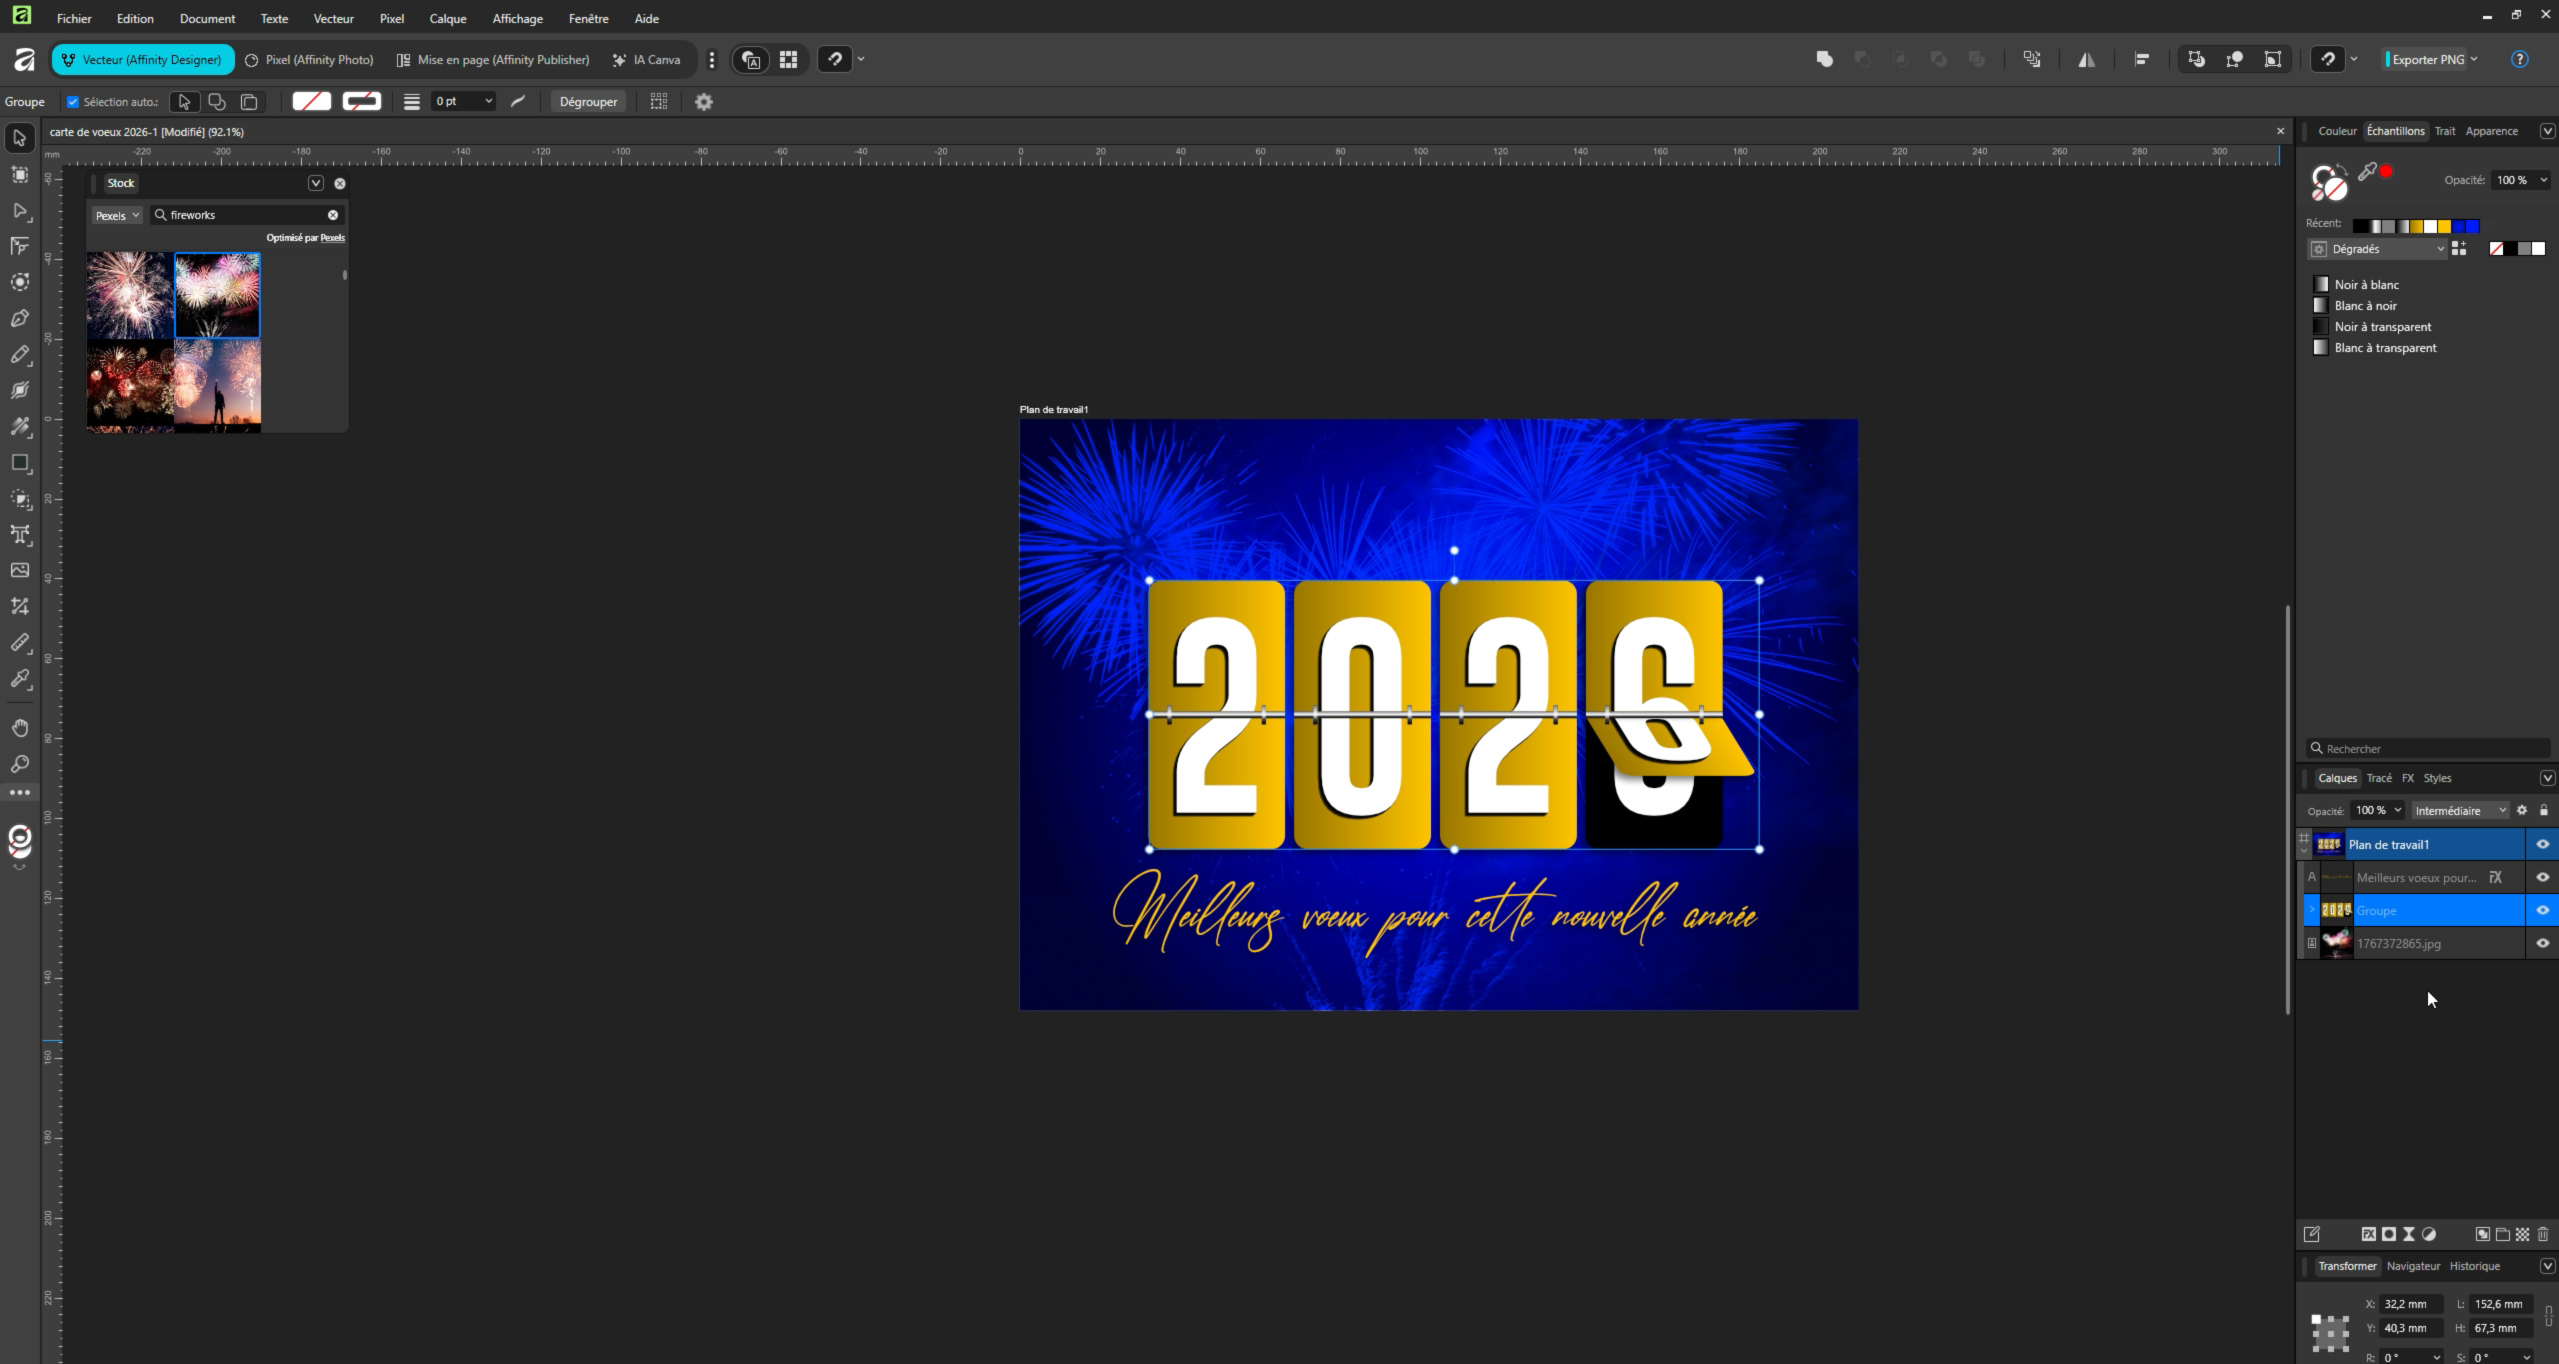Hide the 1767372865.jpg layer
Screen dimensions: 2559x1364
[x=2542, y=944]
